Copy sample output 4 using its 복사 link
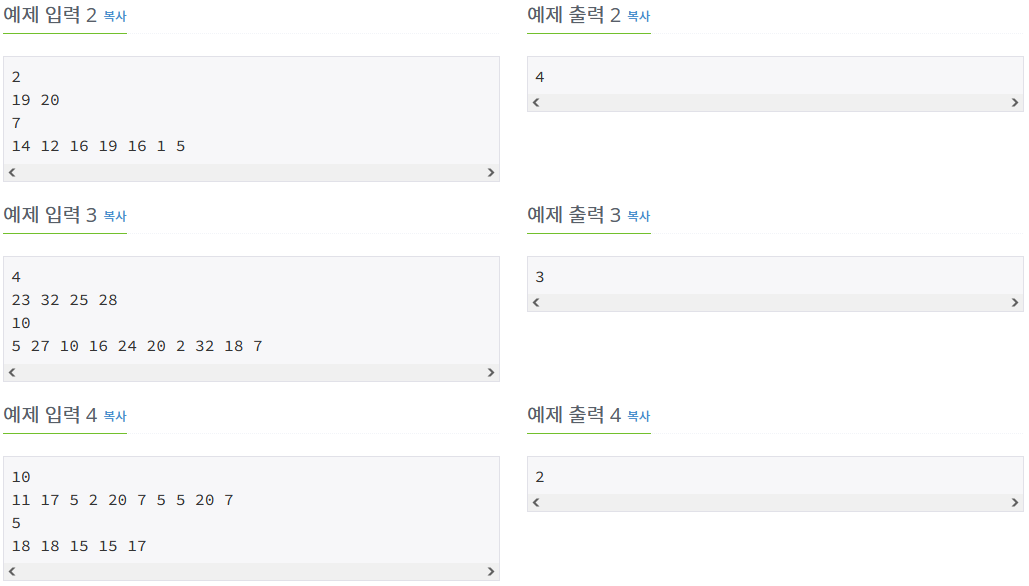 tap(637, 417)
